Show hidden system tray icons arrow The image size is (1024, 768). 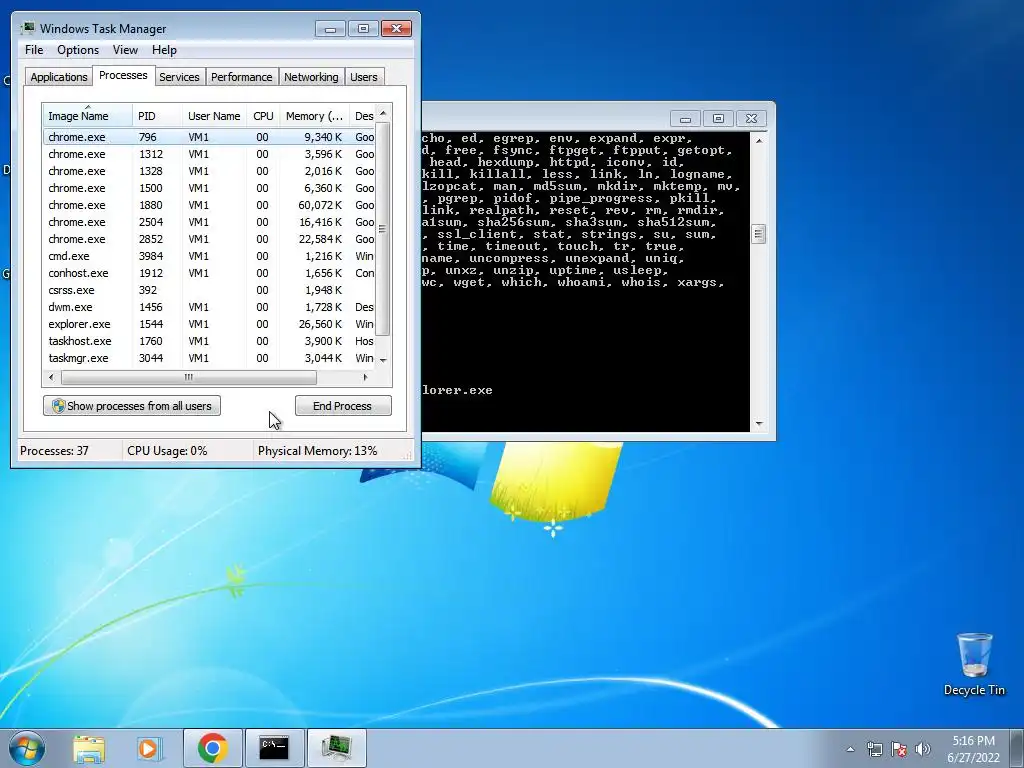click(x=850, y=749)
